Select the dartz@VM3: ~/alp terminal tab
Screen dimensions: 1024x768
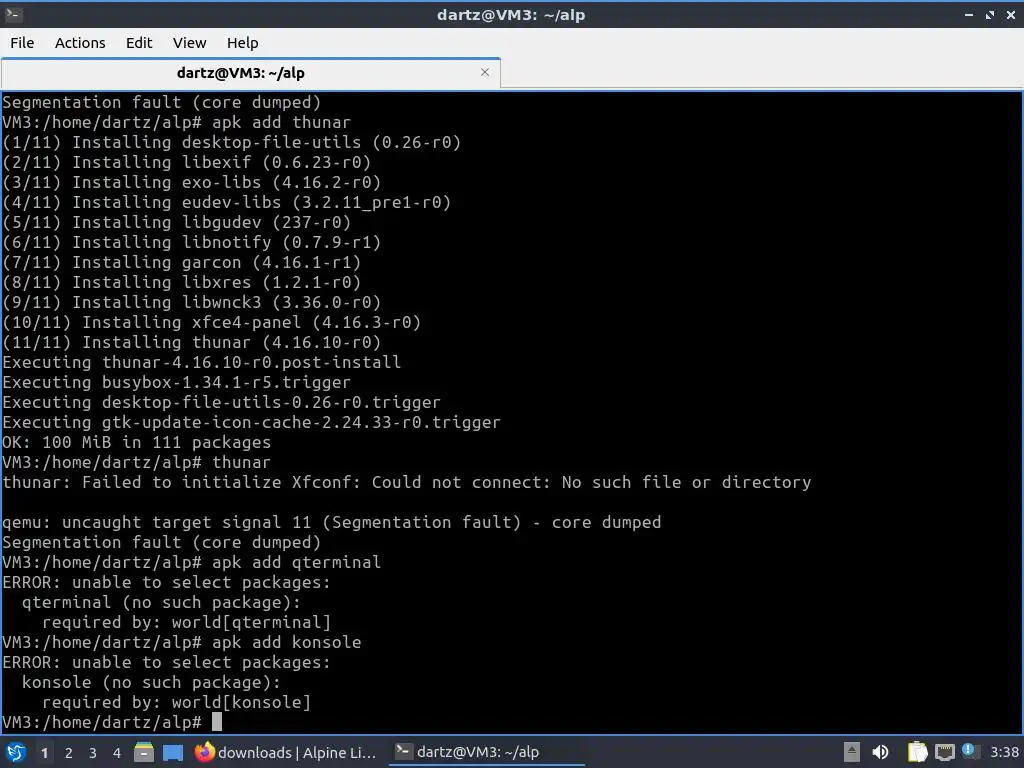(x=240, y=73)
